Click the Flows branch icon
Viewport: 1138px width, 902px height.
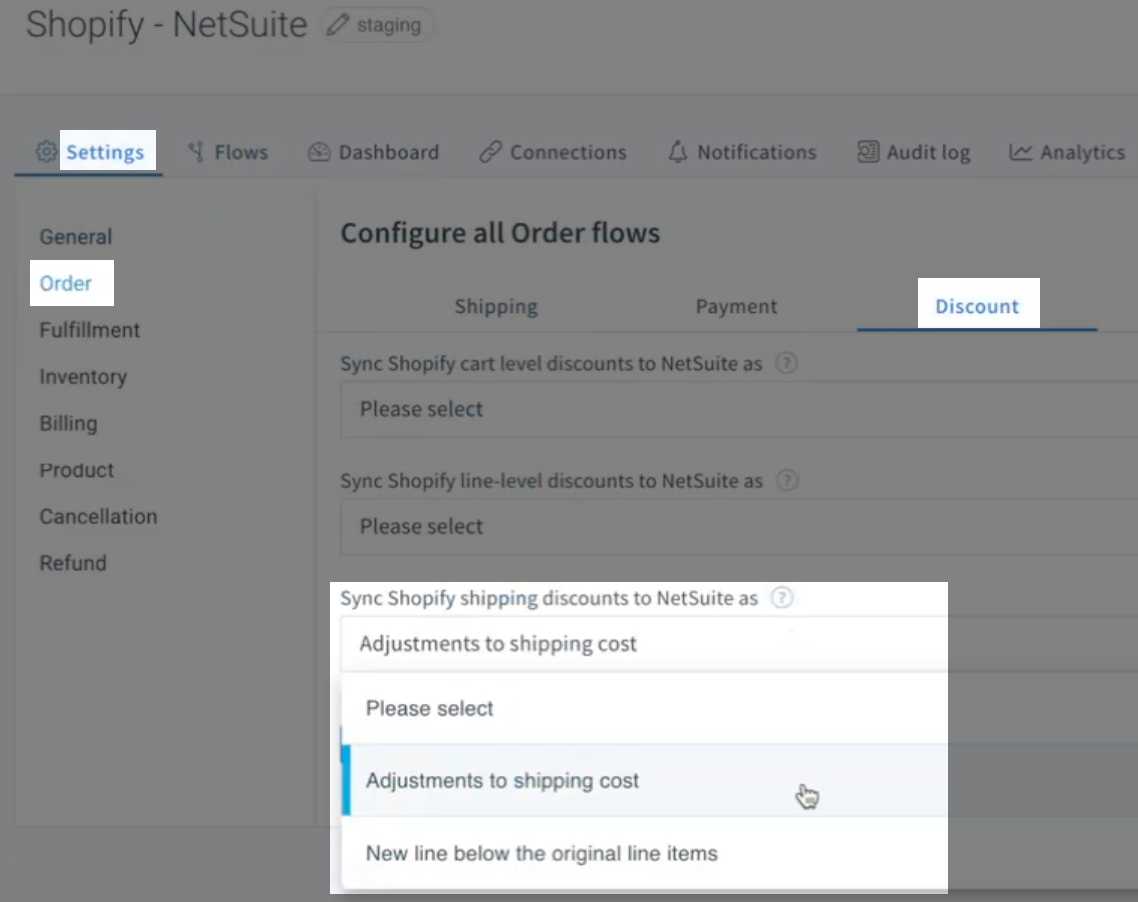196,152
